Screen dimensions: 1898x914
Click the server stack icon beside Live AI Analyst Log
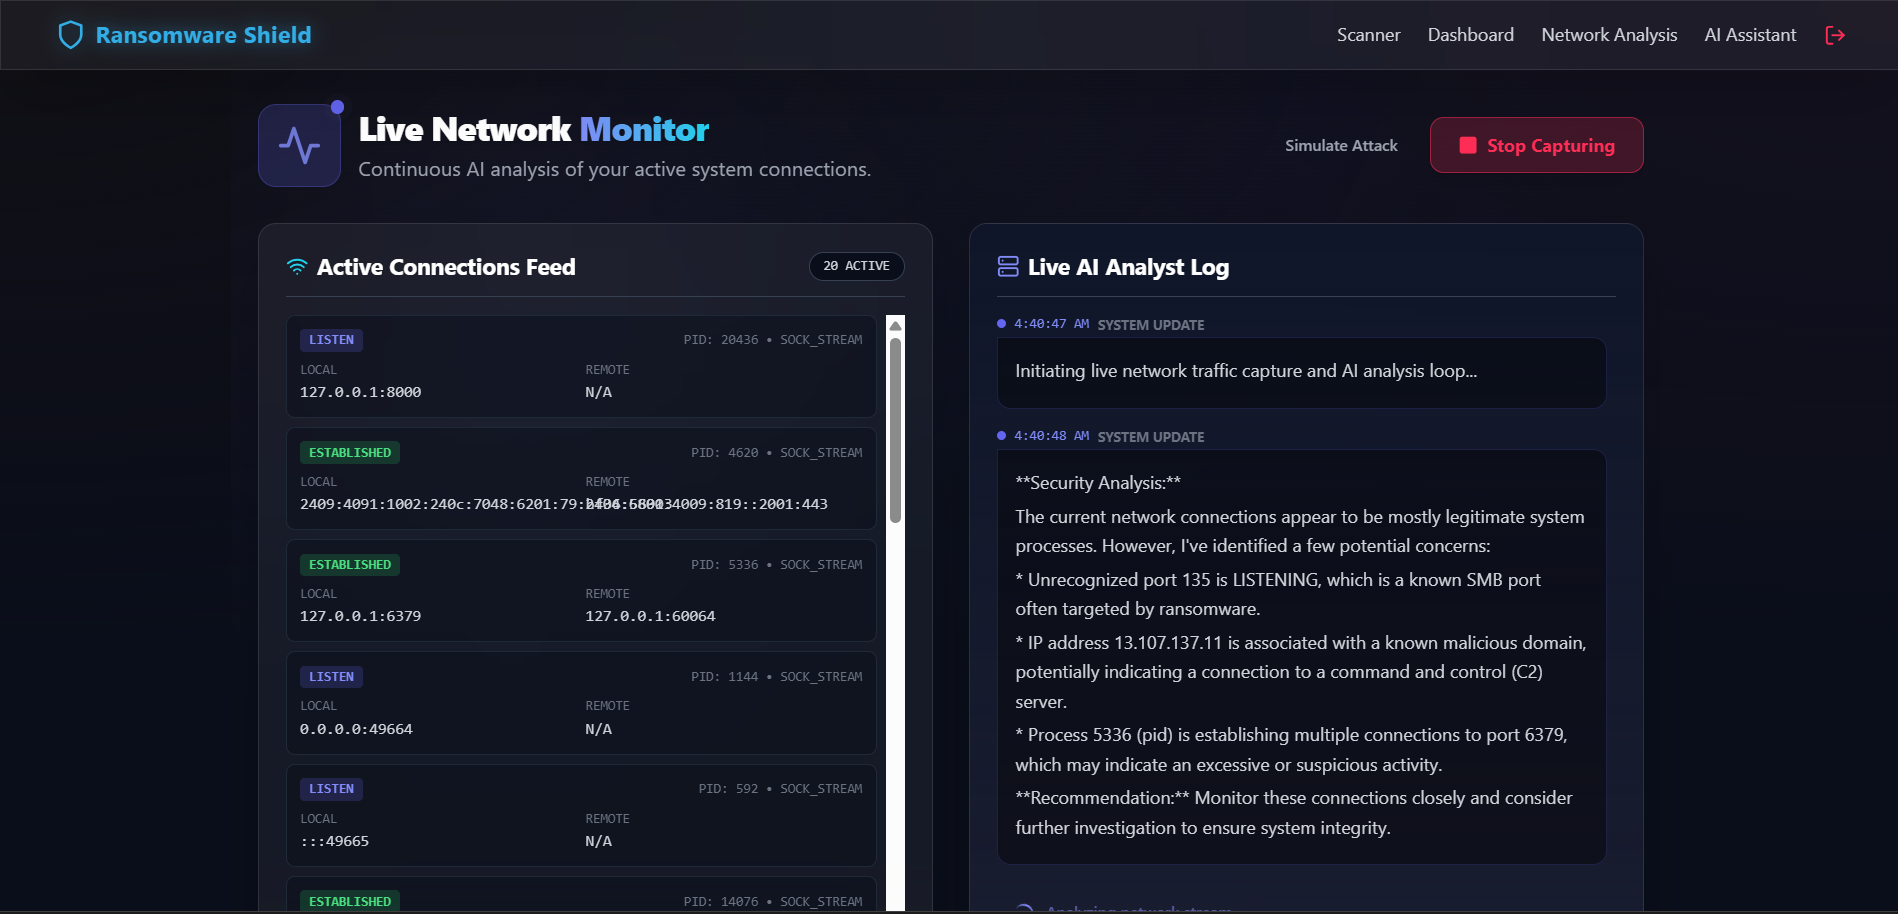[x=1007, y=266]
